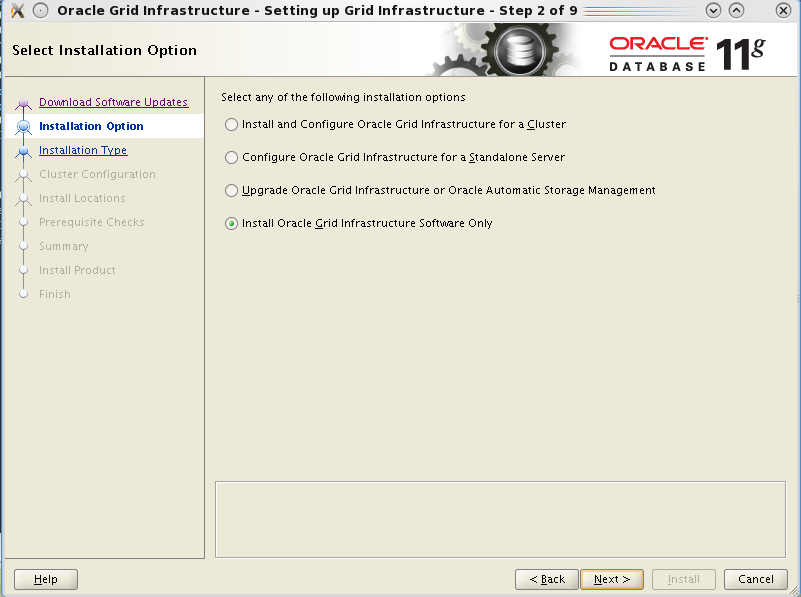This screenshot has height=597, width=801.
Task: Click the Install Locations step marker icon
Action: (23, 199)
